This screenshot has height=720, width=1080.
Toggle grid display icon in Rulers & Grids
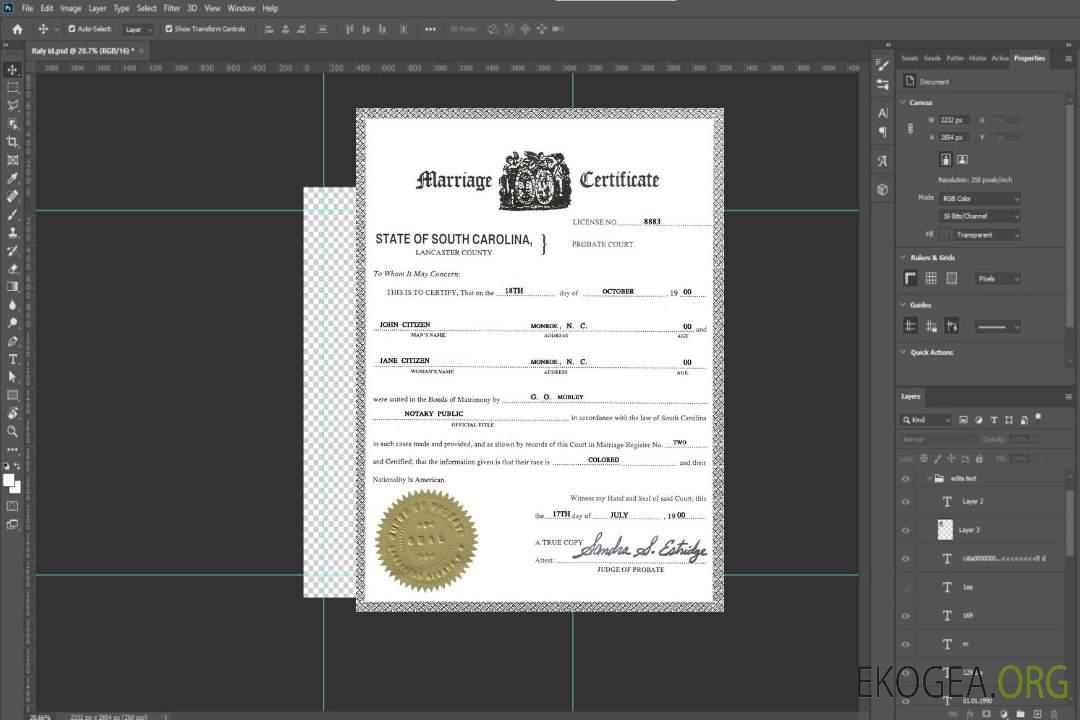point(931,278)
